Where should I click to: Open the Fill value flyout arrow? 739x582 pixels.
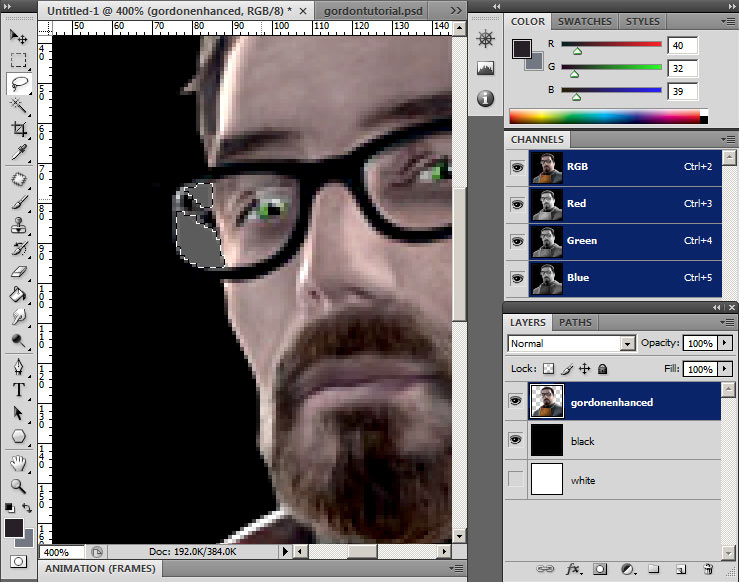(x=725, y=369)
